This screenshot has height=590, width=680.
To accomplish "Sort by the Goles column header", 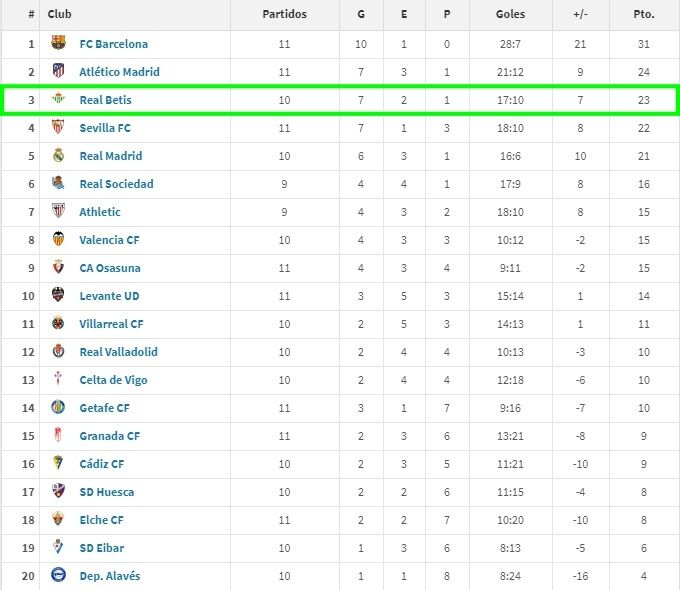I will (510, 15).
